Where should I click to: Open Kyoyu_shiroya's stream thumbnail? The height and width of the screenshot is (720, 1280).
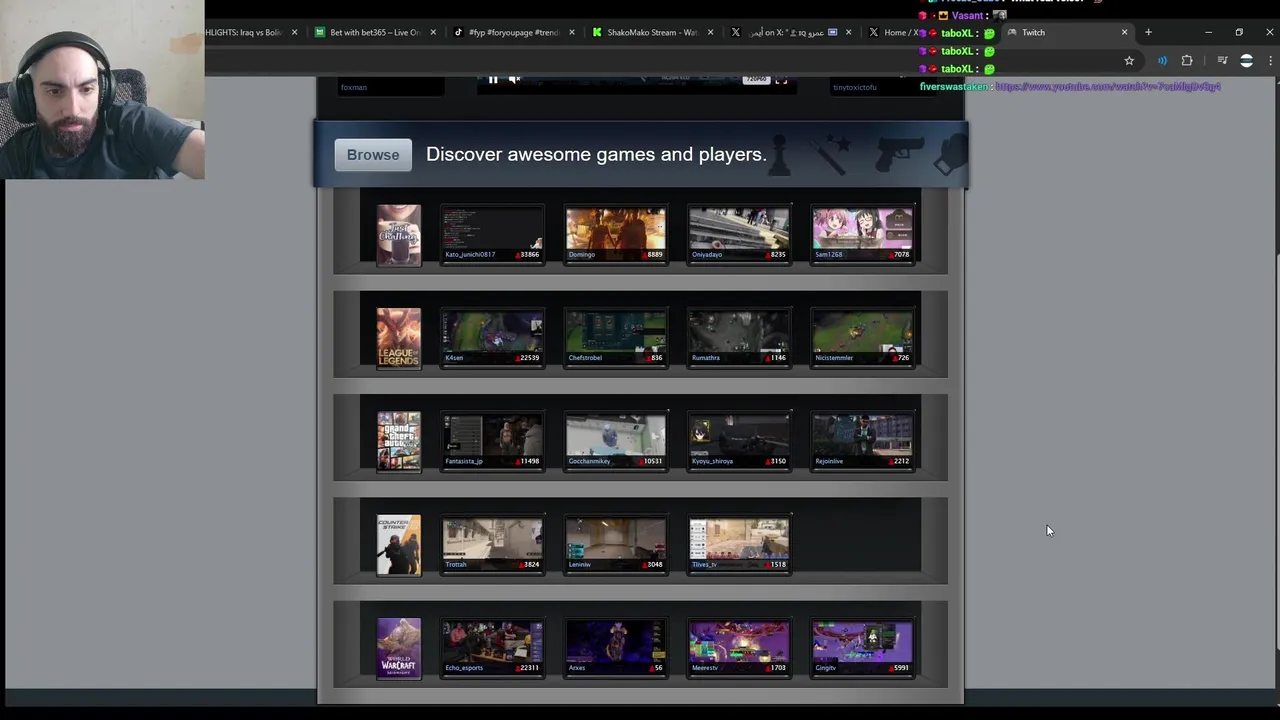(739, 441)
